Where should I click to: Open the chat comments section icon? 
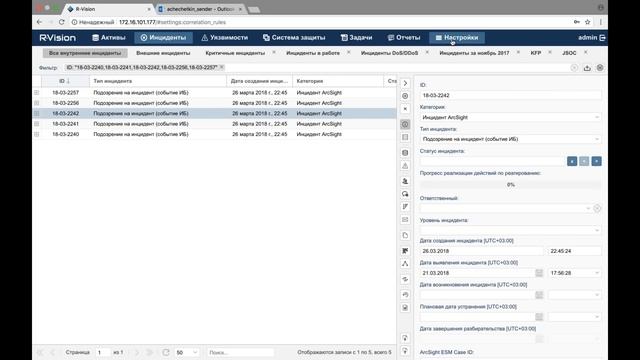click(405, 194)
